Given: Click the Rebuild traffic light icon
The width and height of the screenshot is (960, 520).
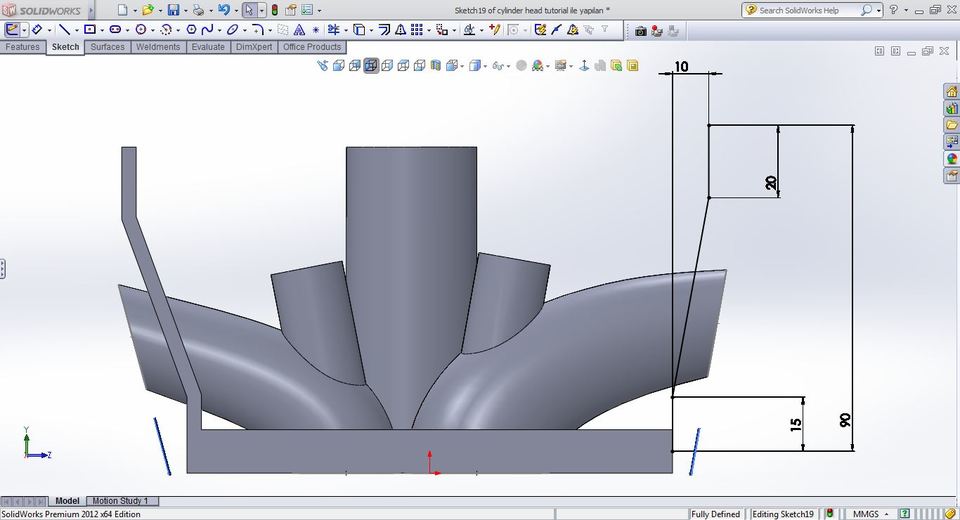Looking at the screenshot, I should 274,10.
